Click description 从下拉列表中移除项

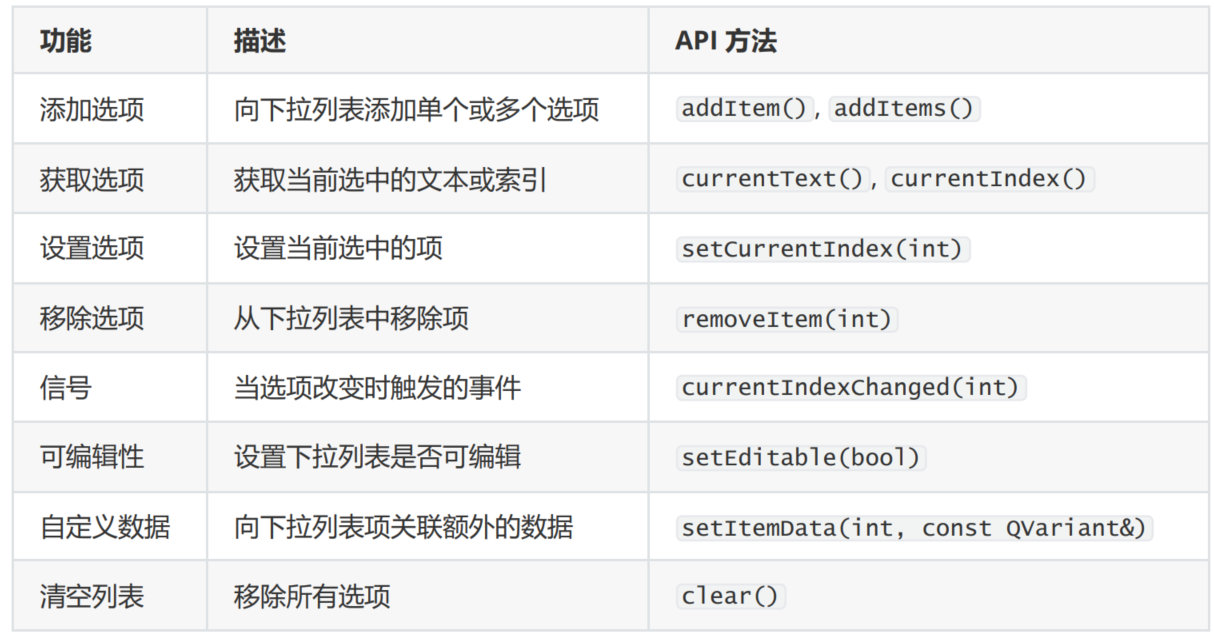tap(351, 319)
